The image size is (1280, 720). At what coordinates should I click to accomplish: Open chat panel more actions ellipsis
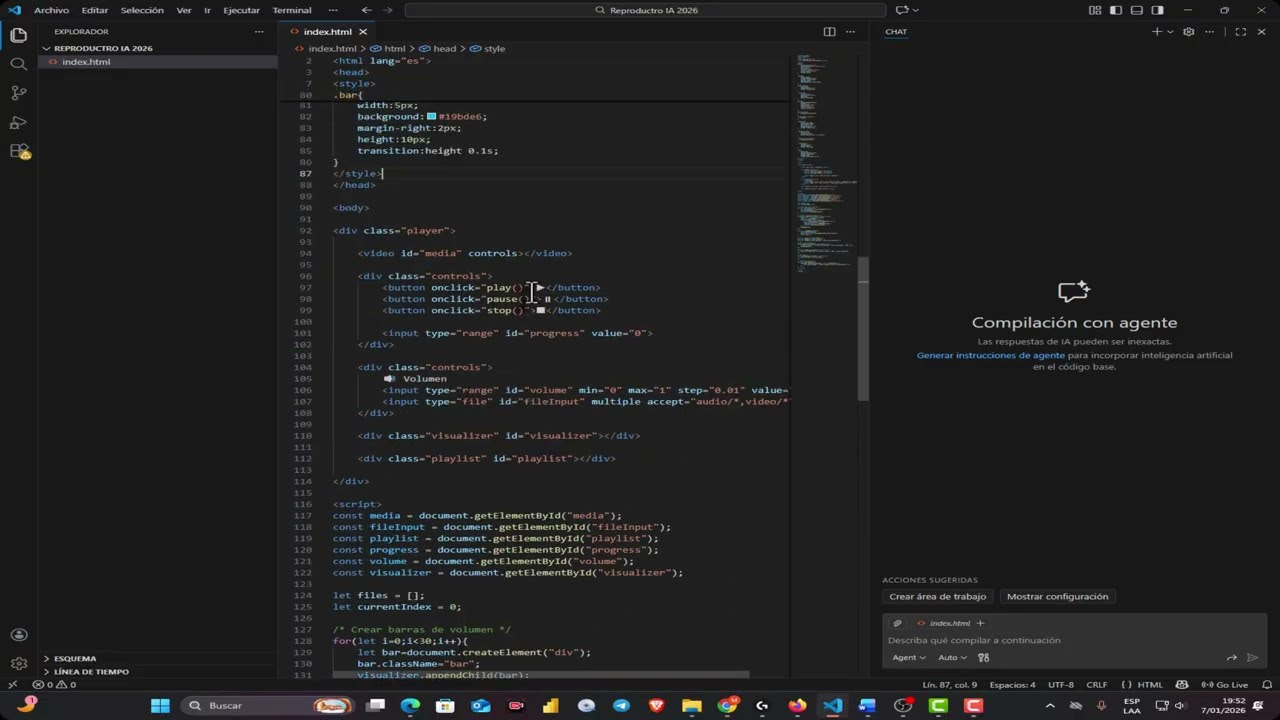[x=1210, y=32]
